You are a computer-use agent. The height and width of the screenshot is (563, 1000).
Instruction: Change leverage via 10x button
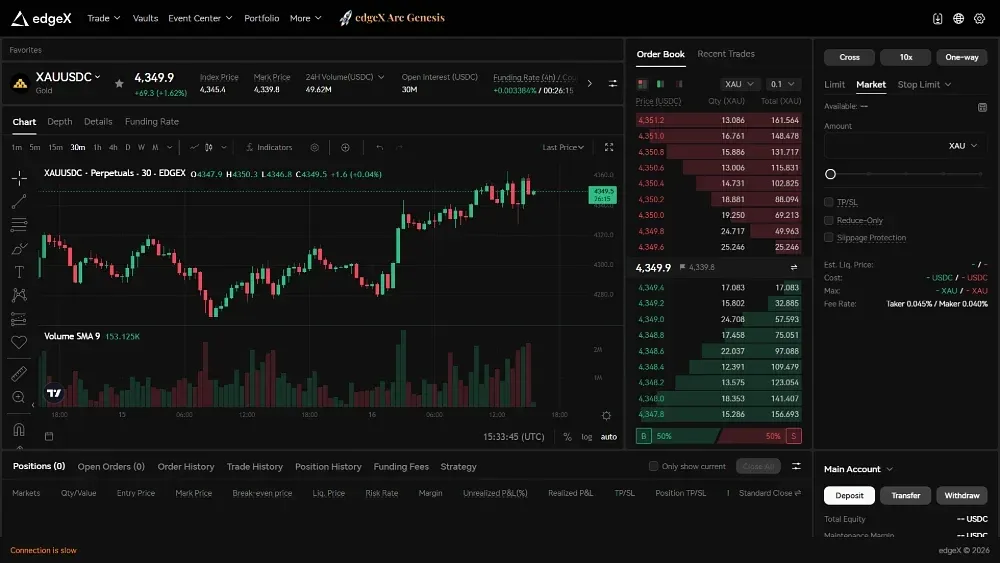[x=906, y=57]
